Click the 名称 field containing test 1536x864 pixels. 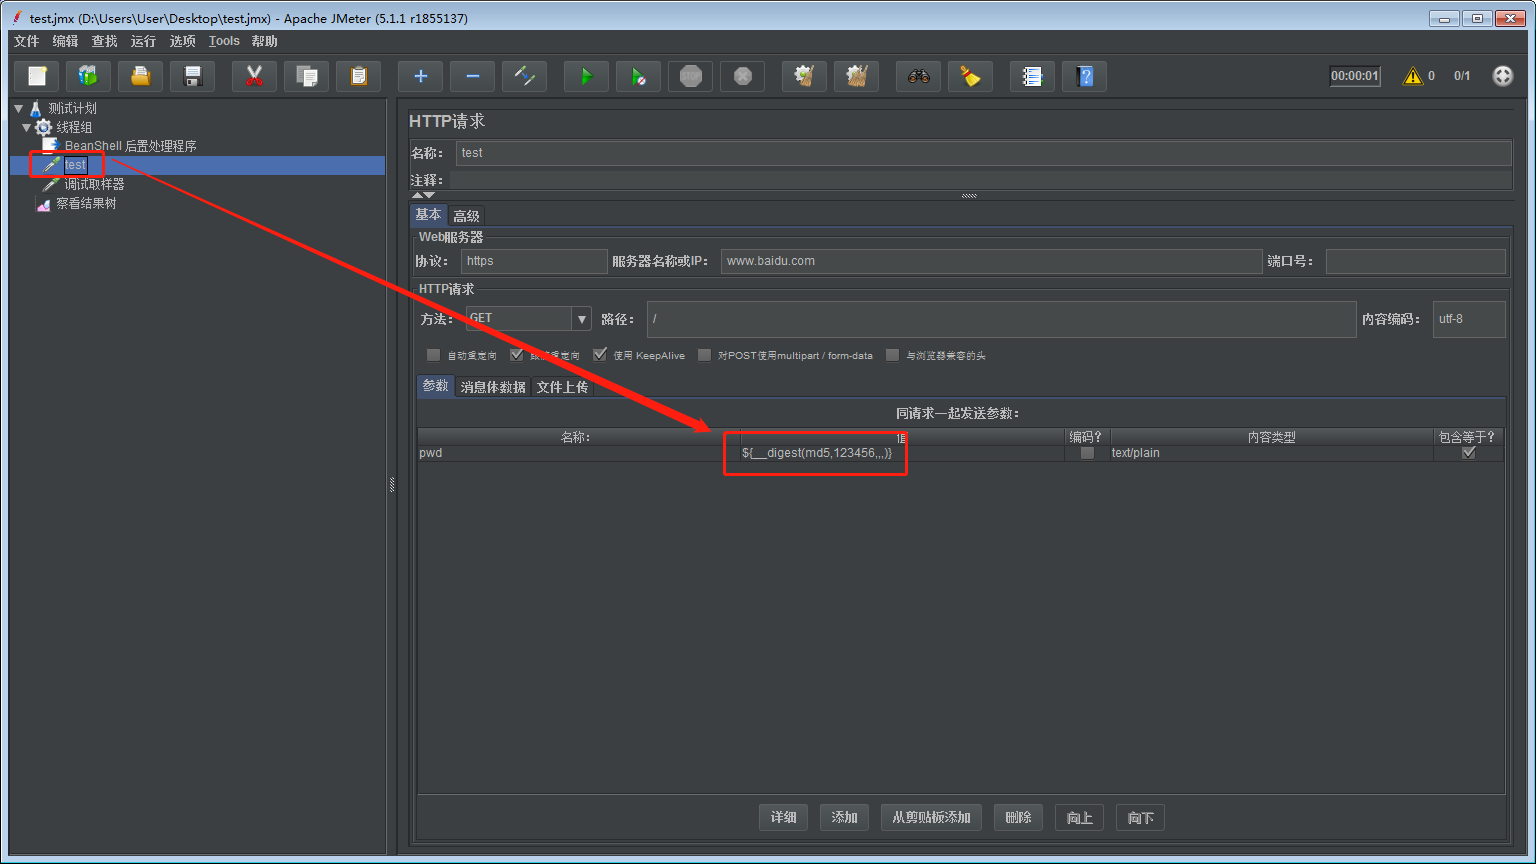(x=984, y=153)
